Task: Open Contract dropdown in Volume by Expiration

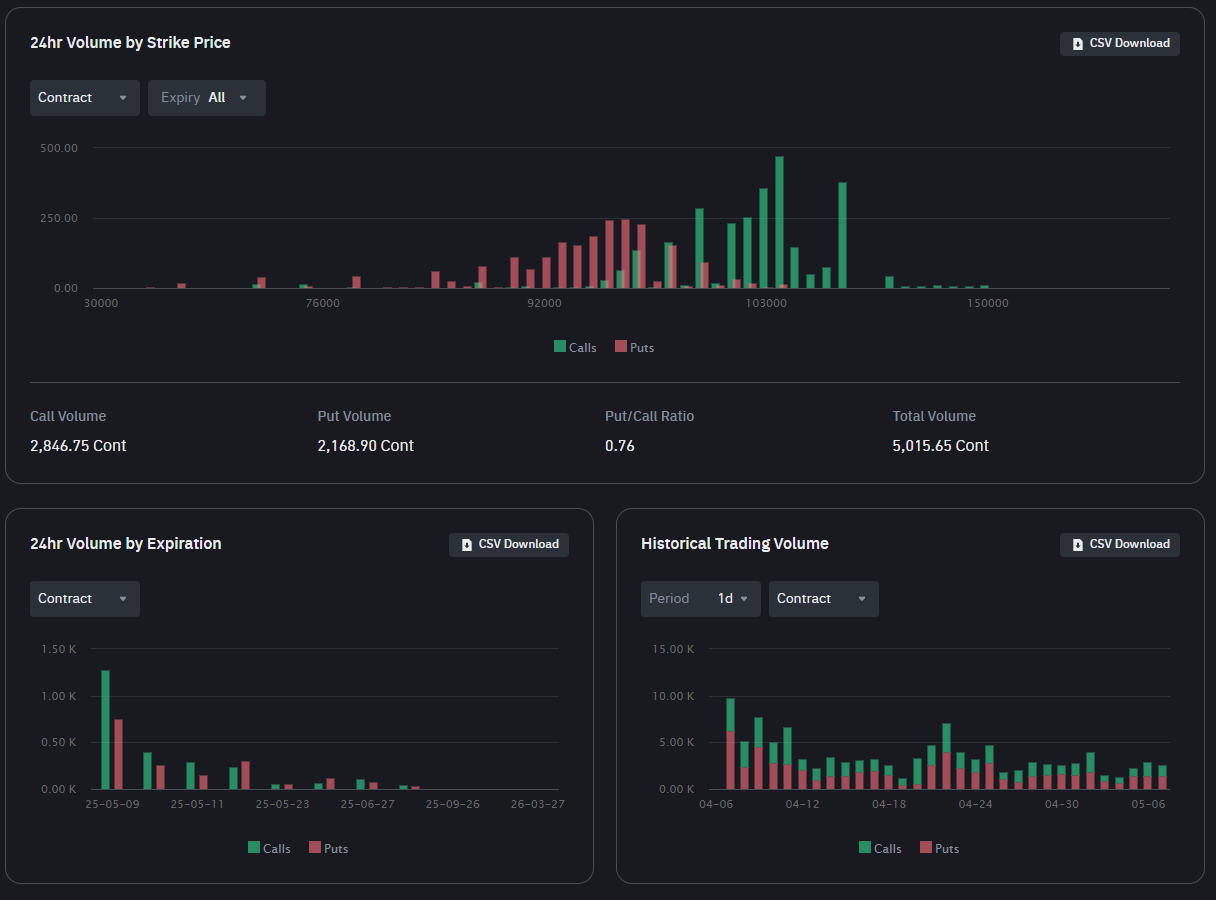Action: (x=84, y=599)
